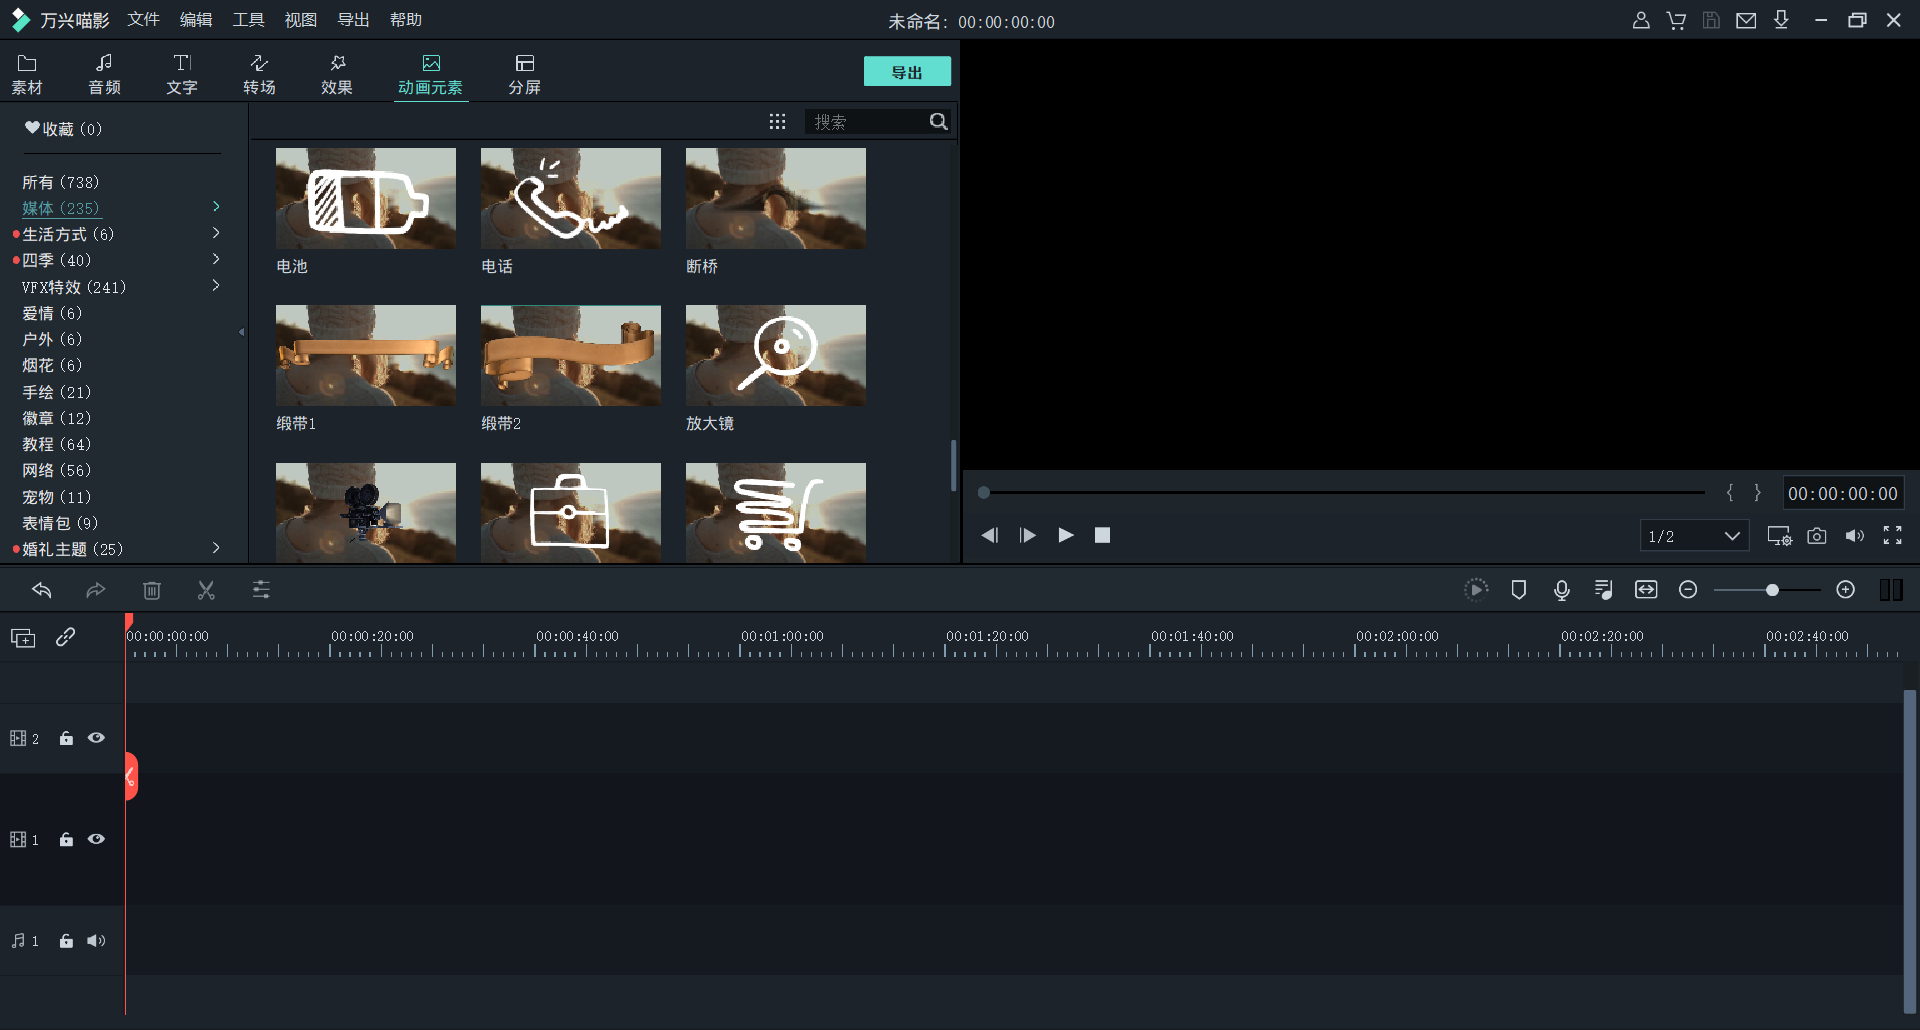Click the zoom in plus icon on timeline
This screenshot has height=1030, width=1920.
click(1845, 590)
